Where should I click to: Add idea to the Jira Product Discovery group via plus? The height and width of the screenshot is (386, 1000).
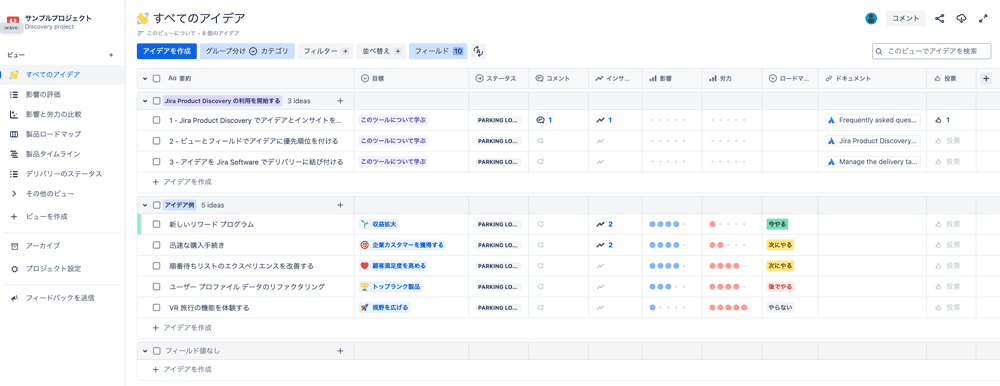340,101
